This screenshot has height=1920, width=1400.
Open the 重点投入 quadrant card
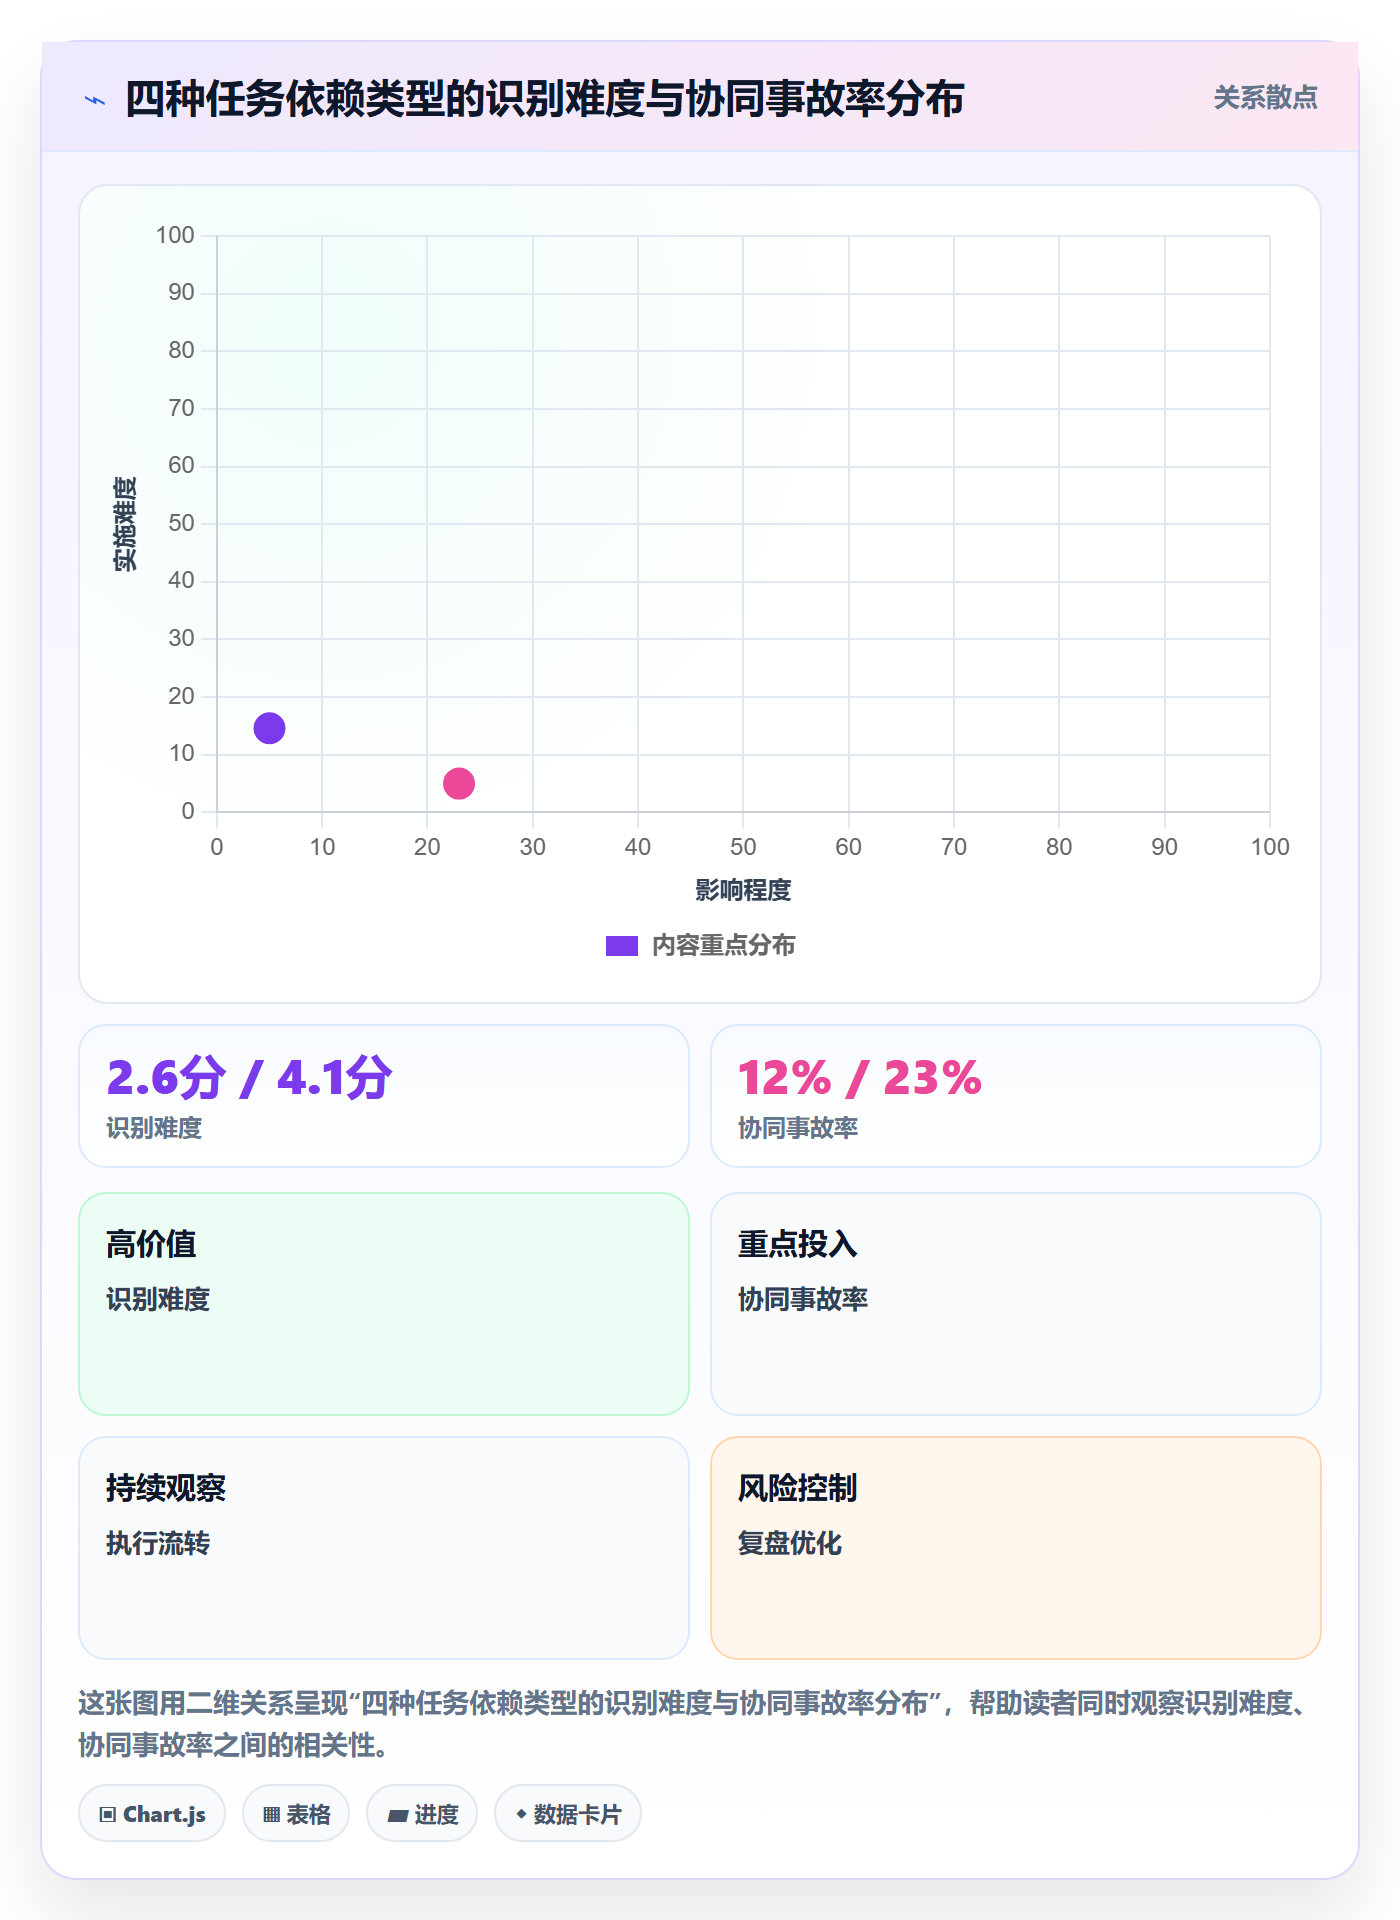point(1016,1304)
